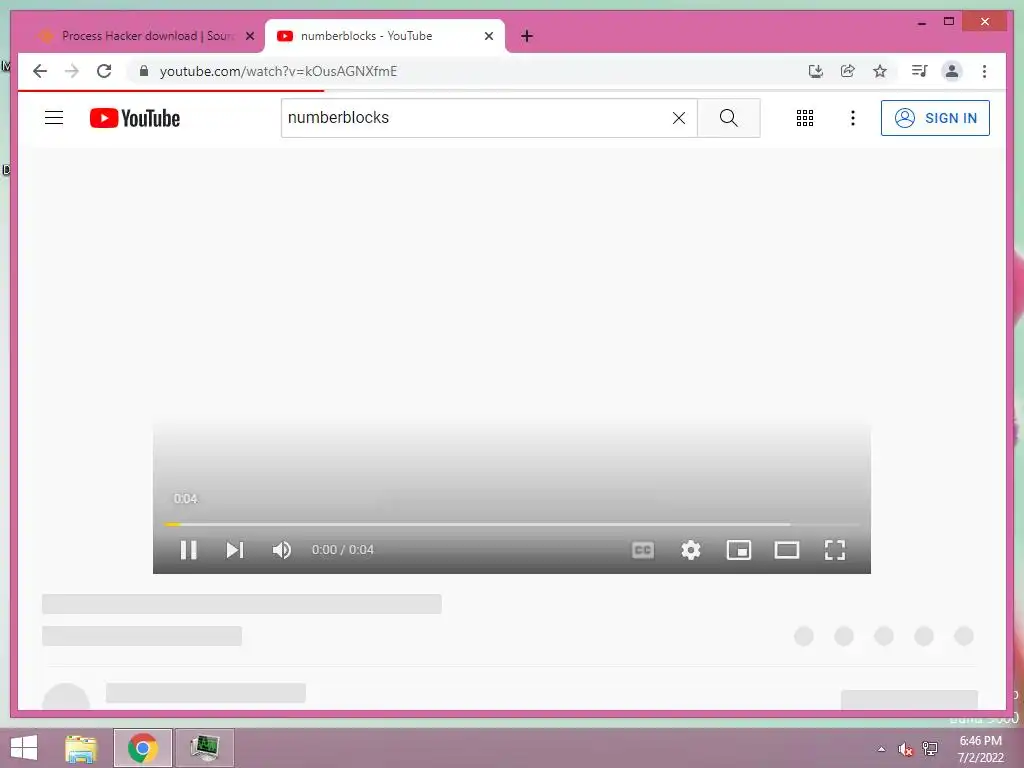This screenshot has height=768, width=1024.
Task: Run search with magnifier button
Action: [x=729, y=118]
